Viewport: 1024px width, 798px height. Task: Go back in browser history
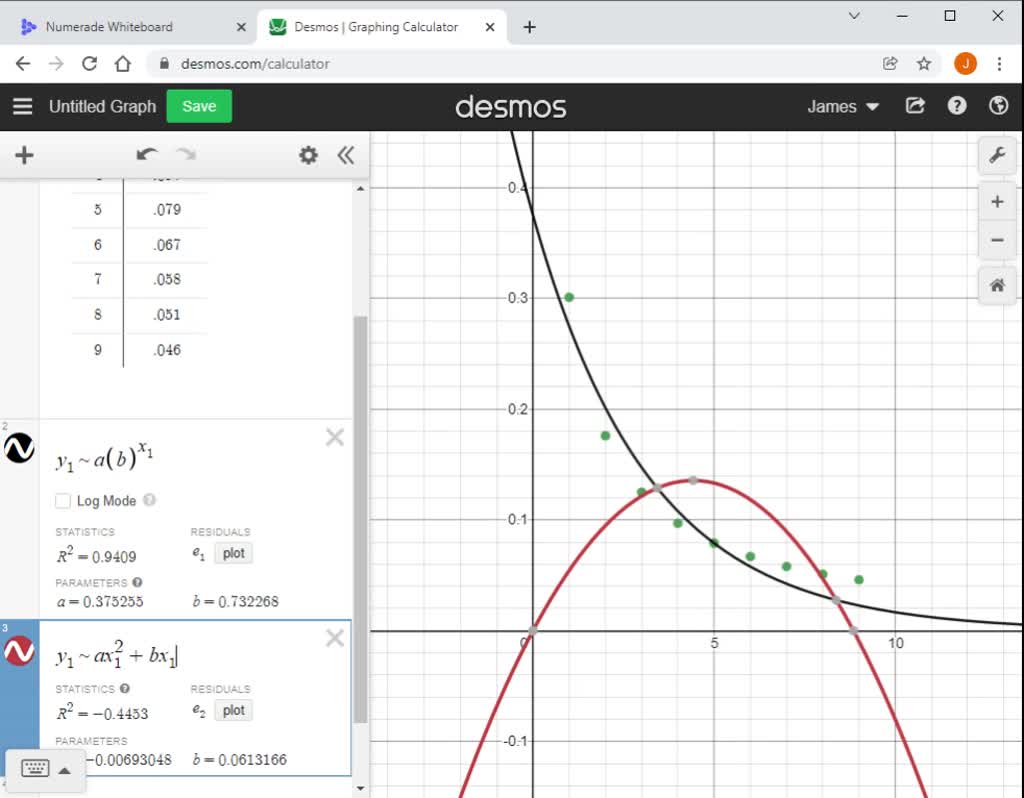click(23, 63)
